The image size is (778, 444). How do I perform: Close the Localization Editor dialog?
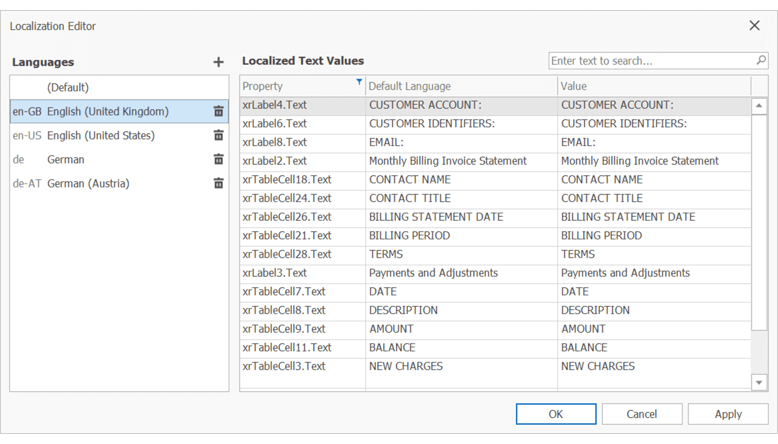coord(754,25)
